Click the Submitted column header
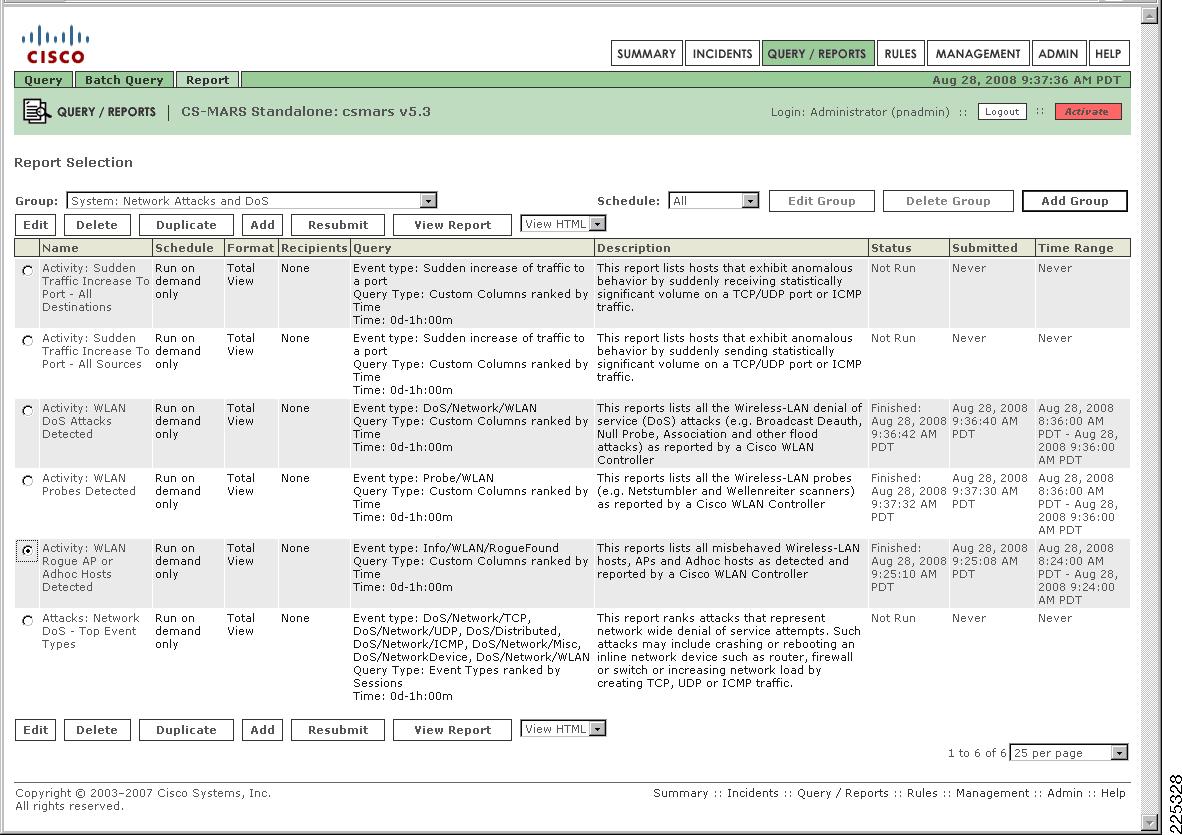1182x835 pixels. (992, 248)
